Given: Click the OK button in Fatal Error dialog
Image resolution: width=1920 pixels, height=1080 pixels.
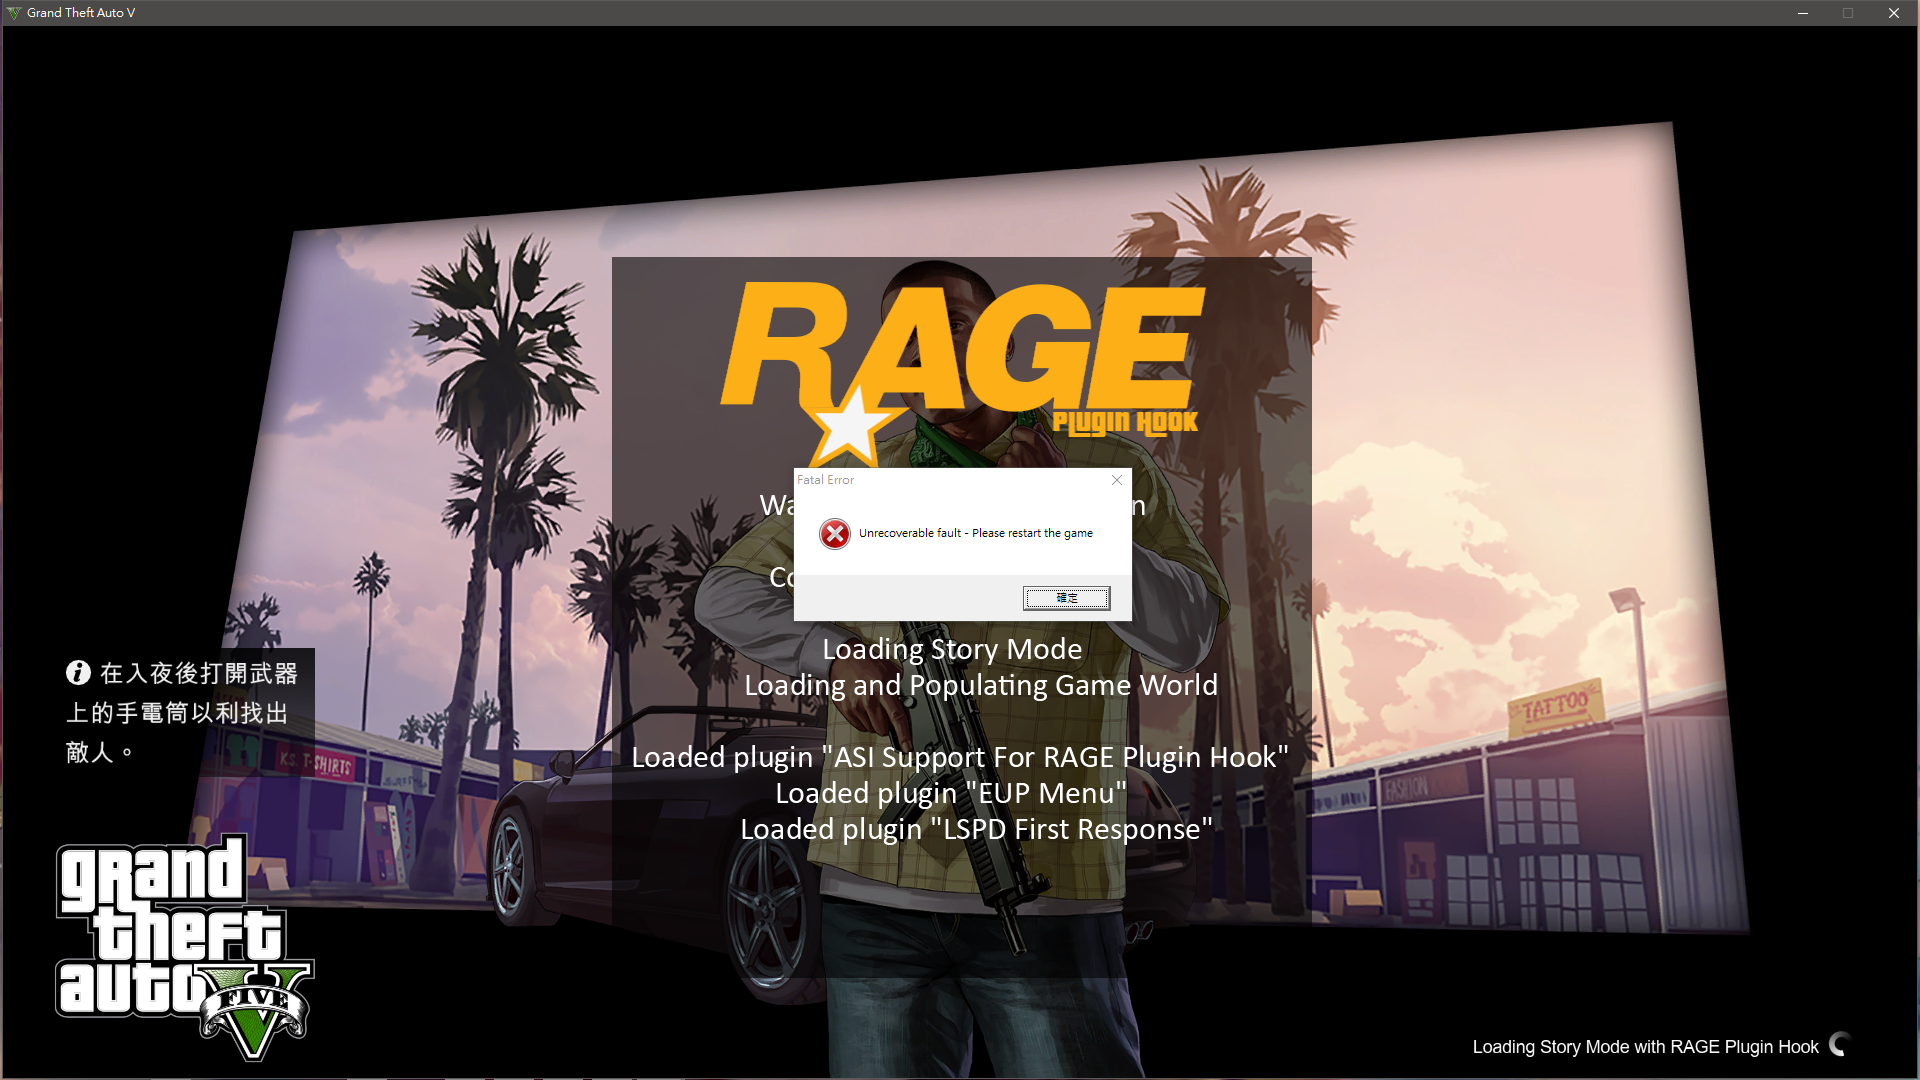Looking at the screenshot, I should [x=1066, y=598].
